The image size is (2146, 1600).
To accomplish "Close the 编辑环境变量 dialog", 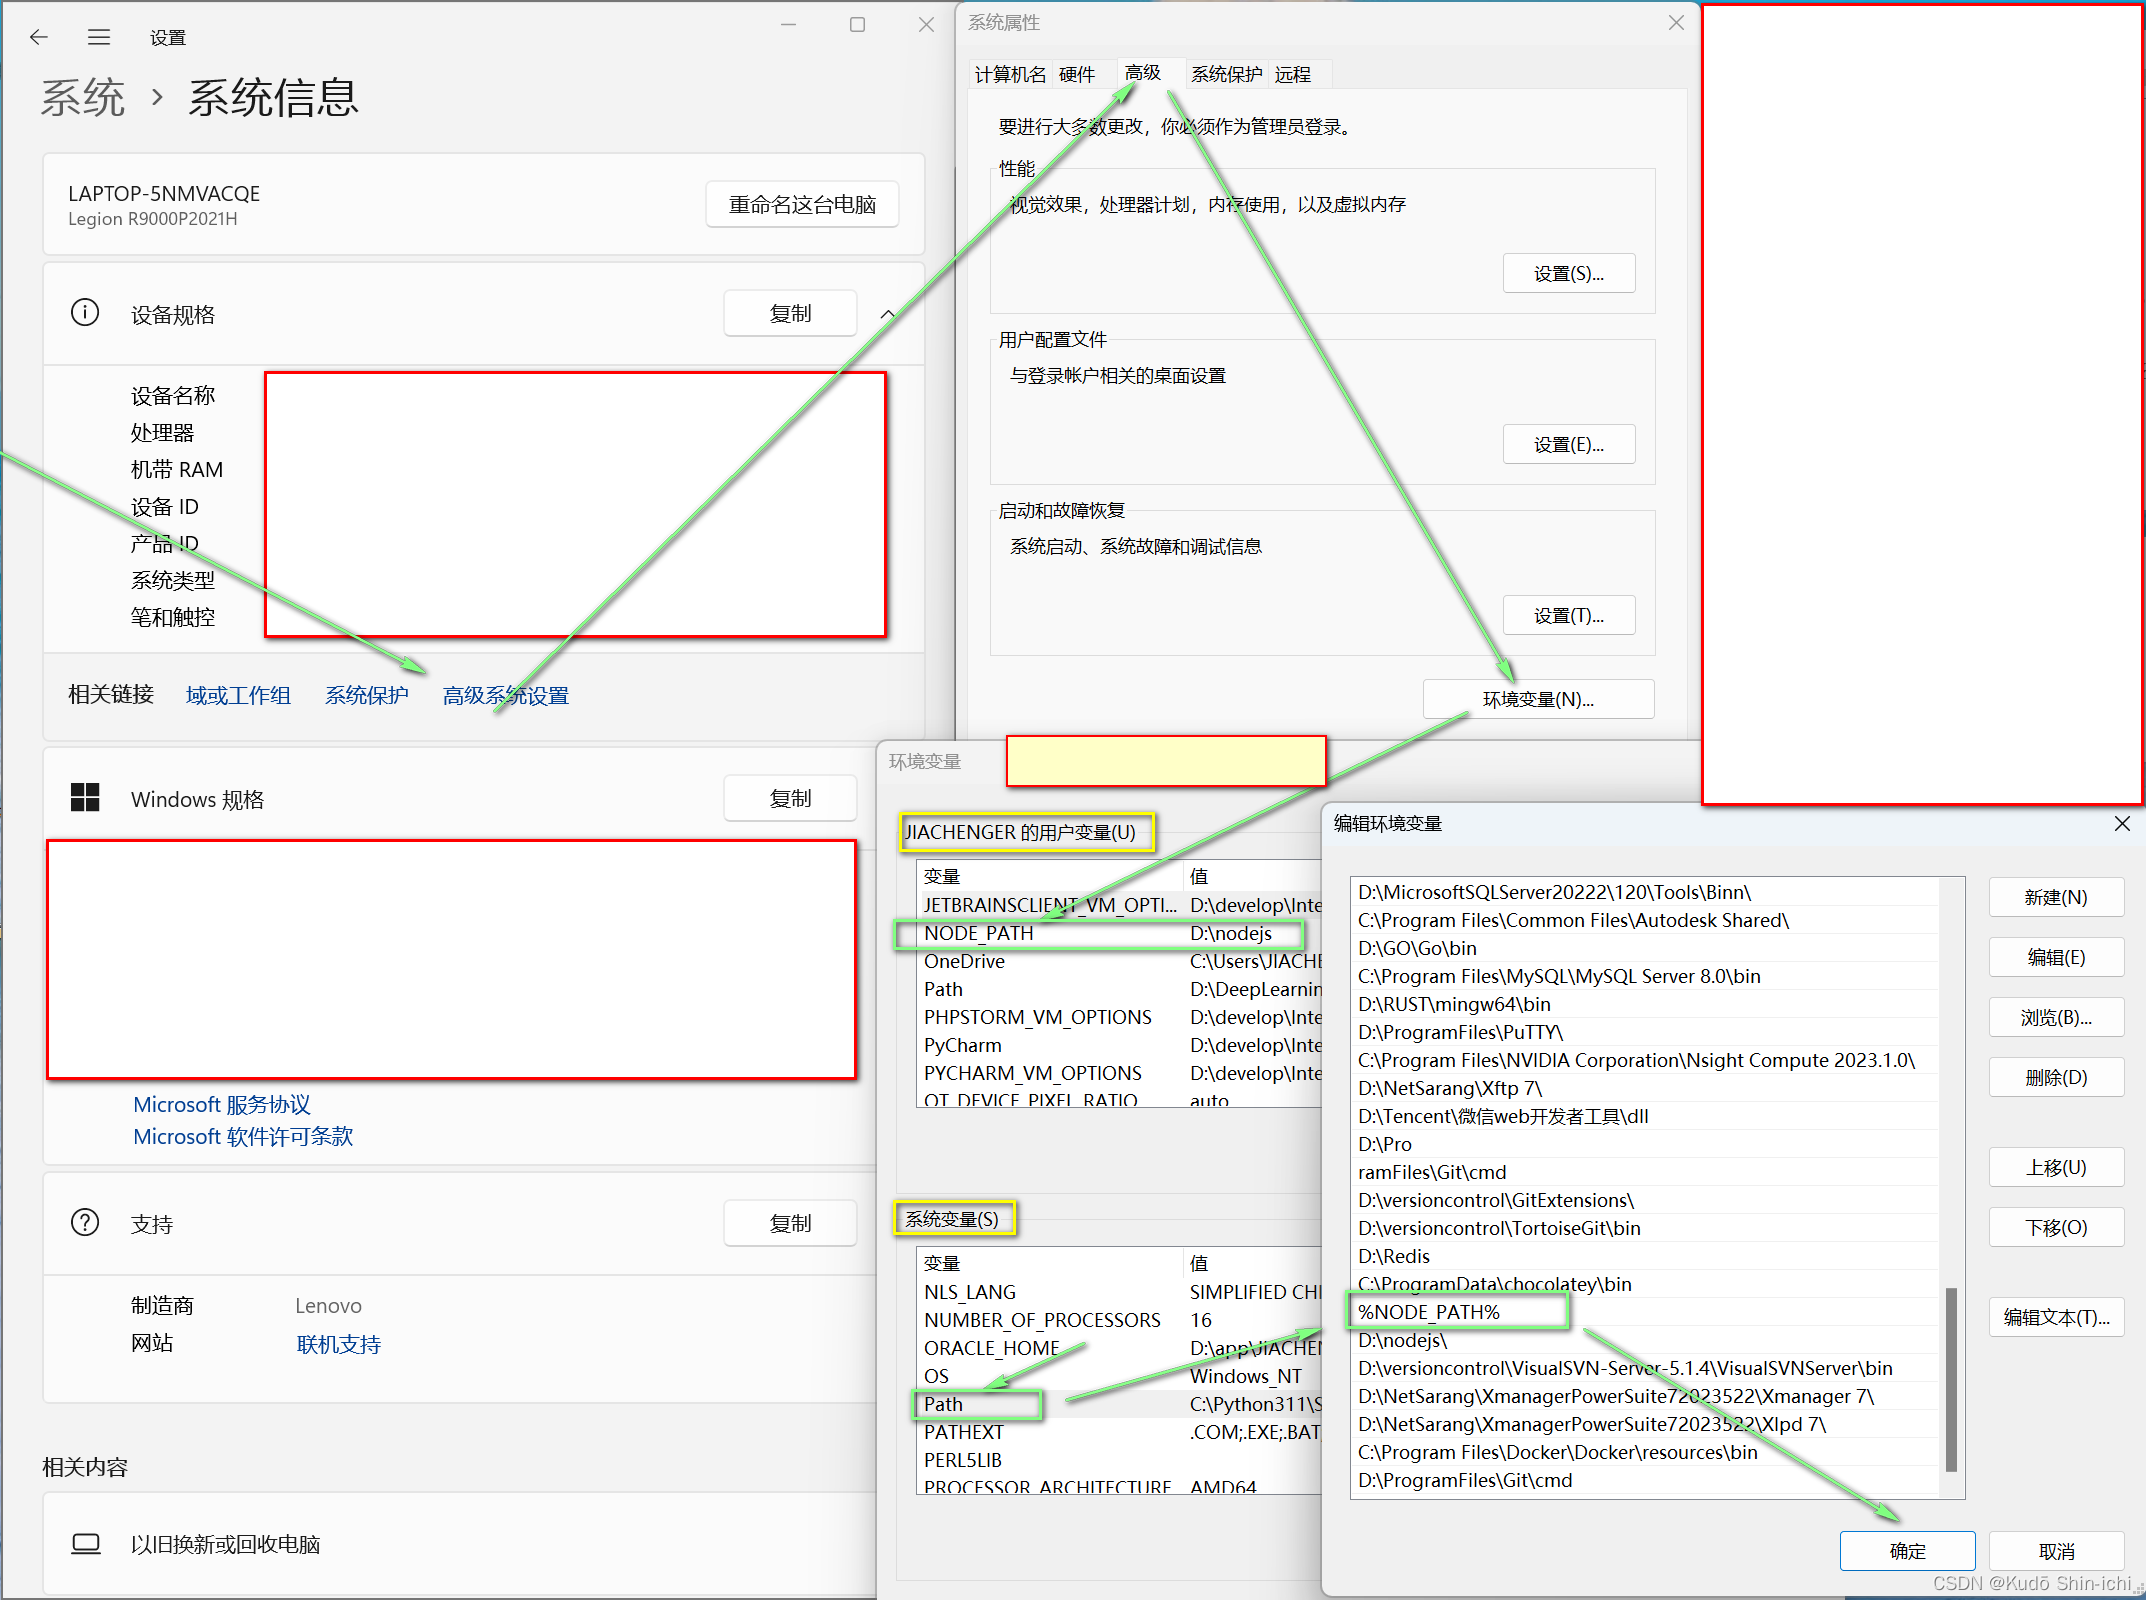I will tap(2122, 824).
